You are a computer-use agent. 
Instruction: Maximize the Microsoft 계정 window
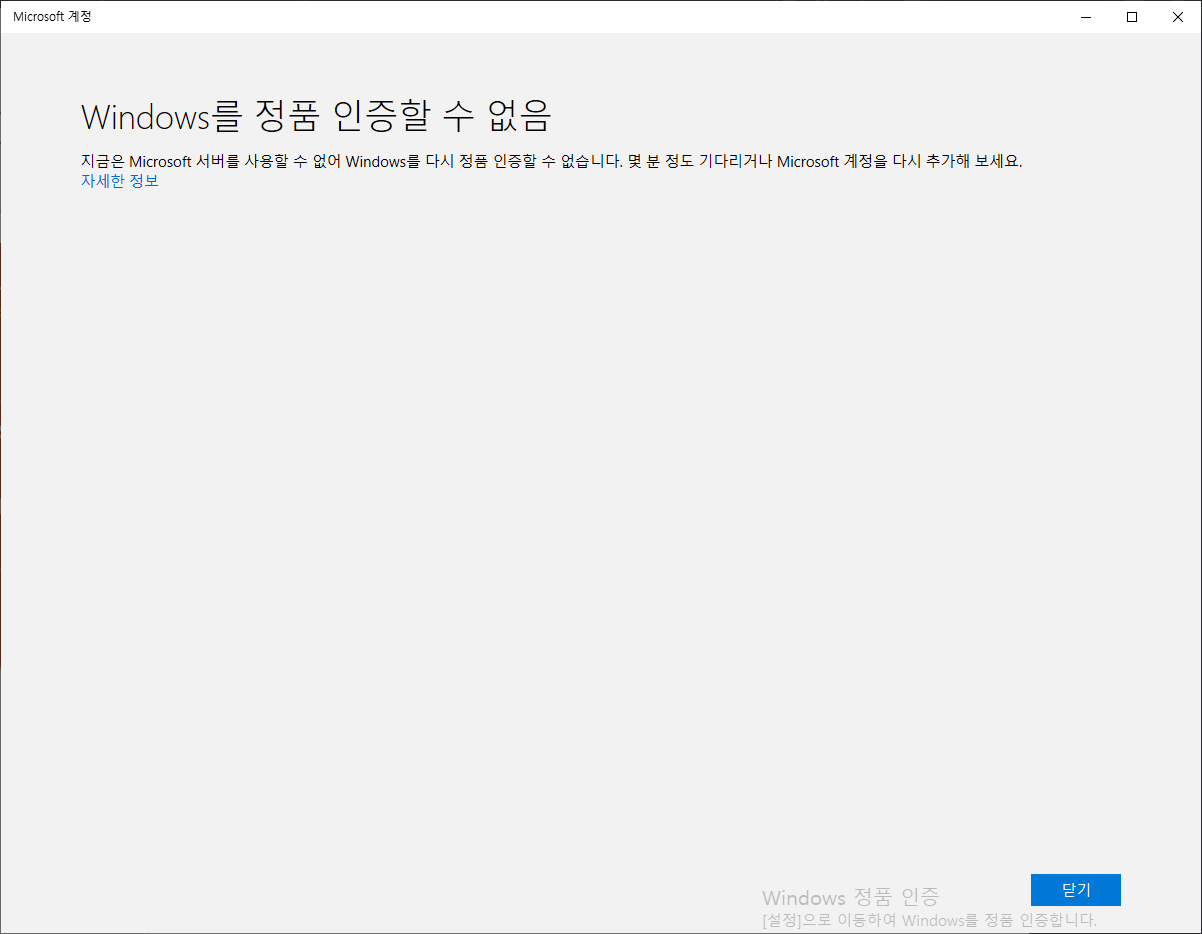[1132, 17]
